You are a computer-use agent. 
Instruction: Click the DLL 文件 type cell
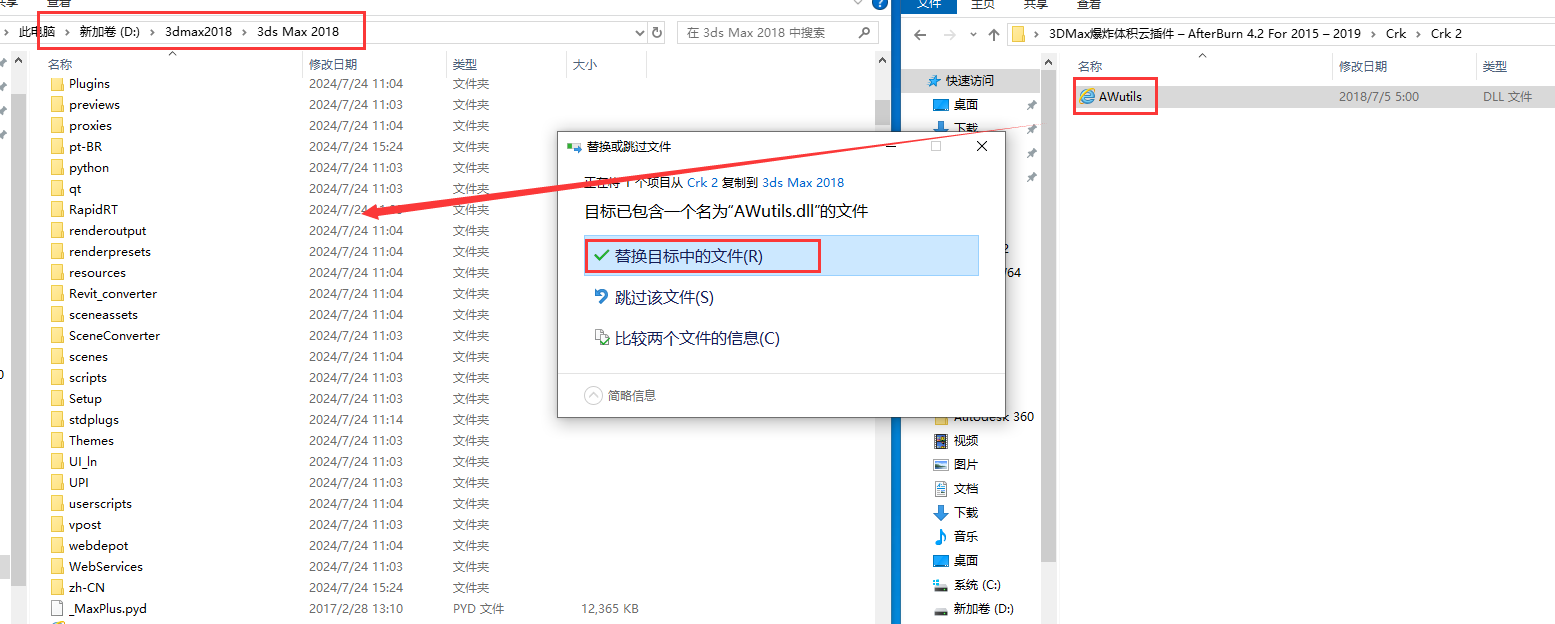1507,97
